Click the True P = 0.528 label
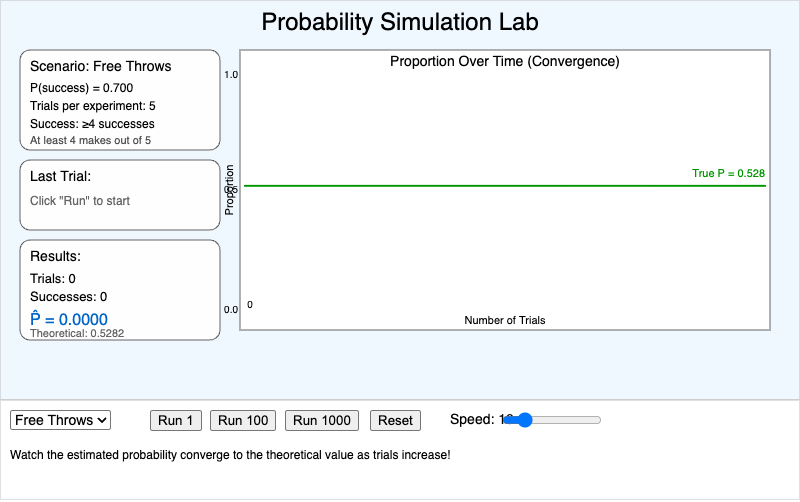Viewport: 800px width, 502px height. point(729,173)
